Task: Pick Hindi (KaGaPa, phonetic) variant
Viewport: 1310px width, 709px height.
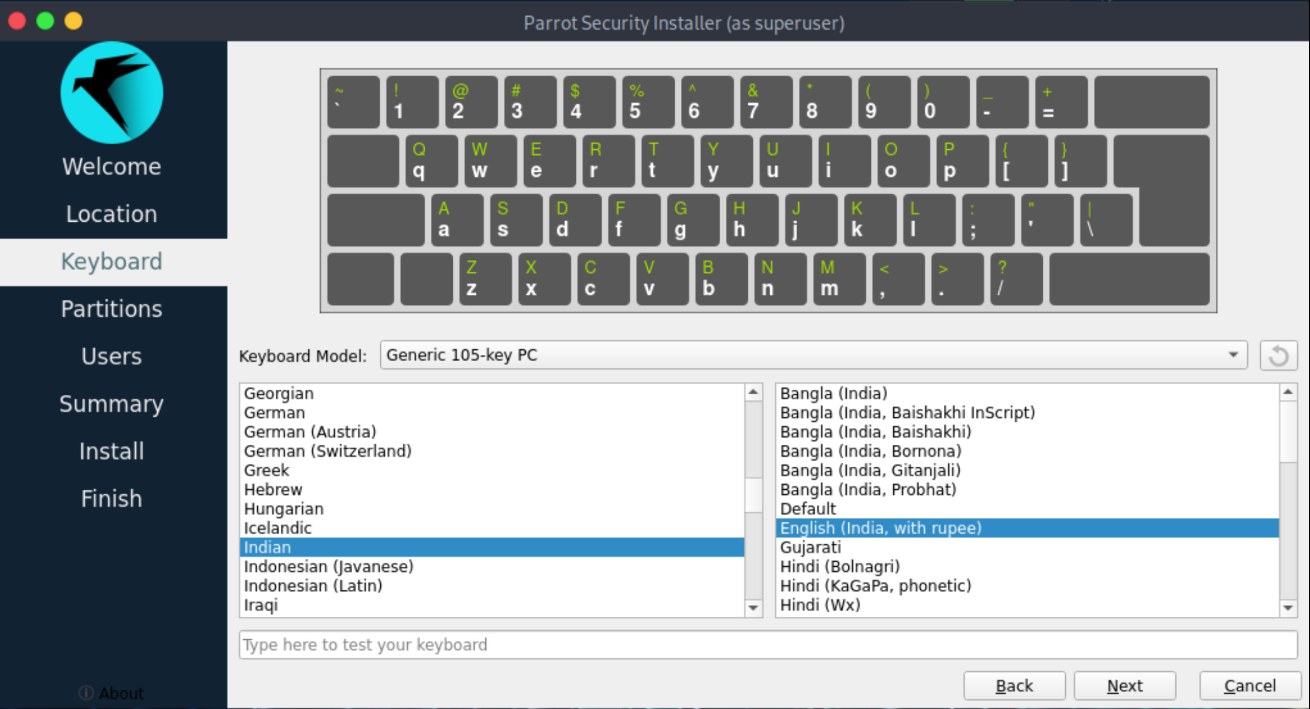Action: point(1028,586)
